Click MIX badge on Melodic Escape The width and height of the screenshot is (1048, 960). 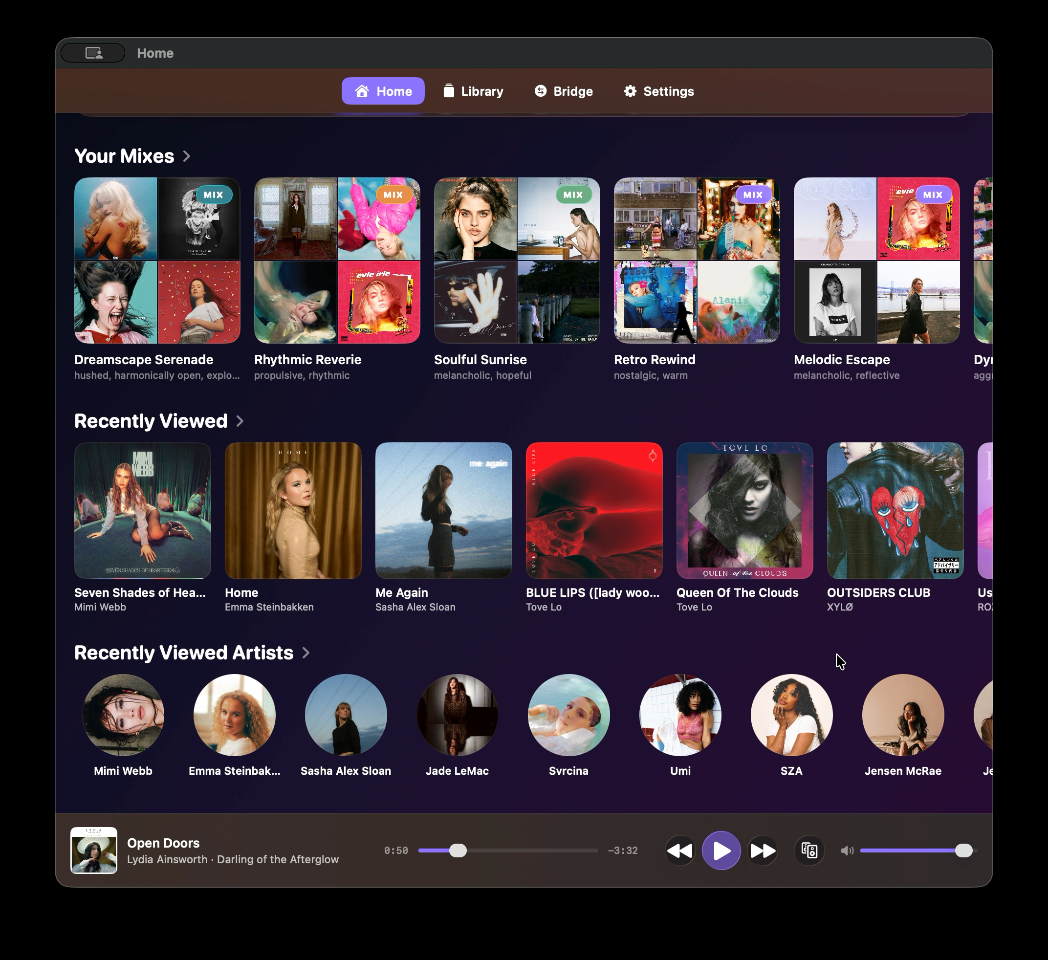[933, 195]
